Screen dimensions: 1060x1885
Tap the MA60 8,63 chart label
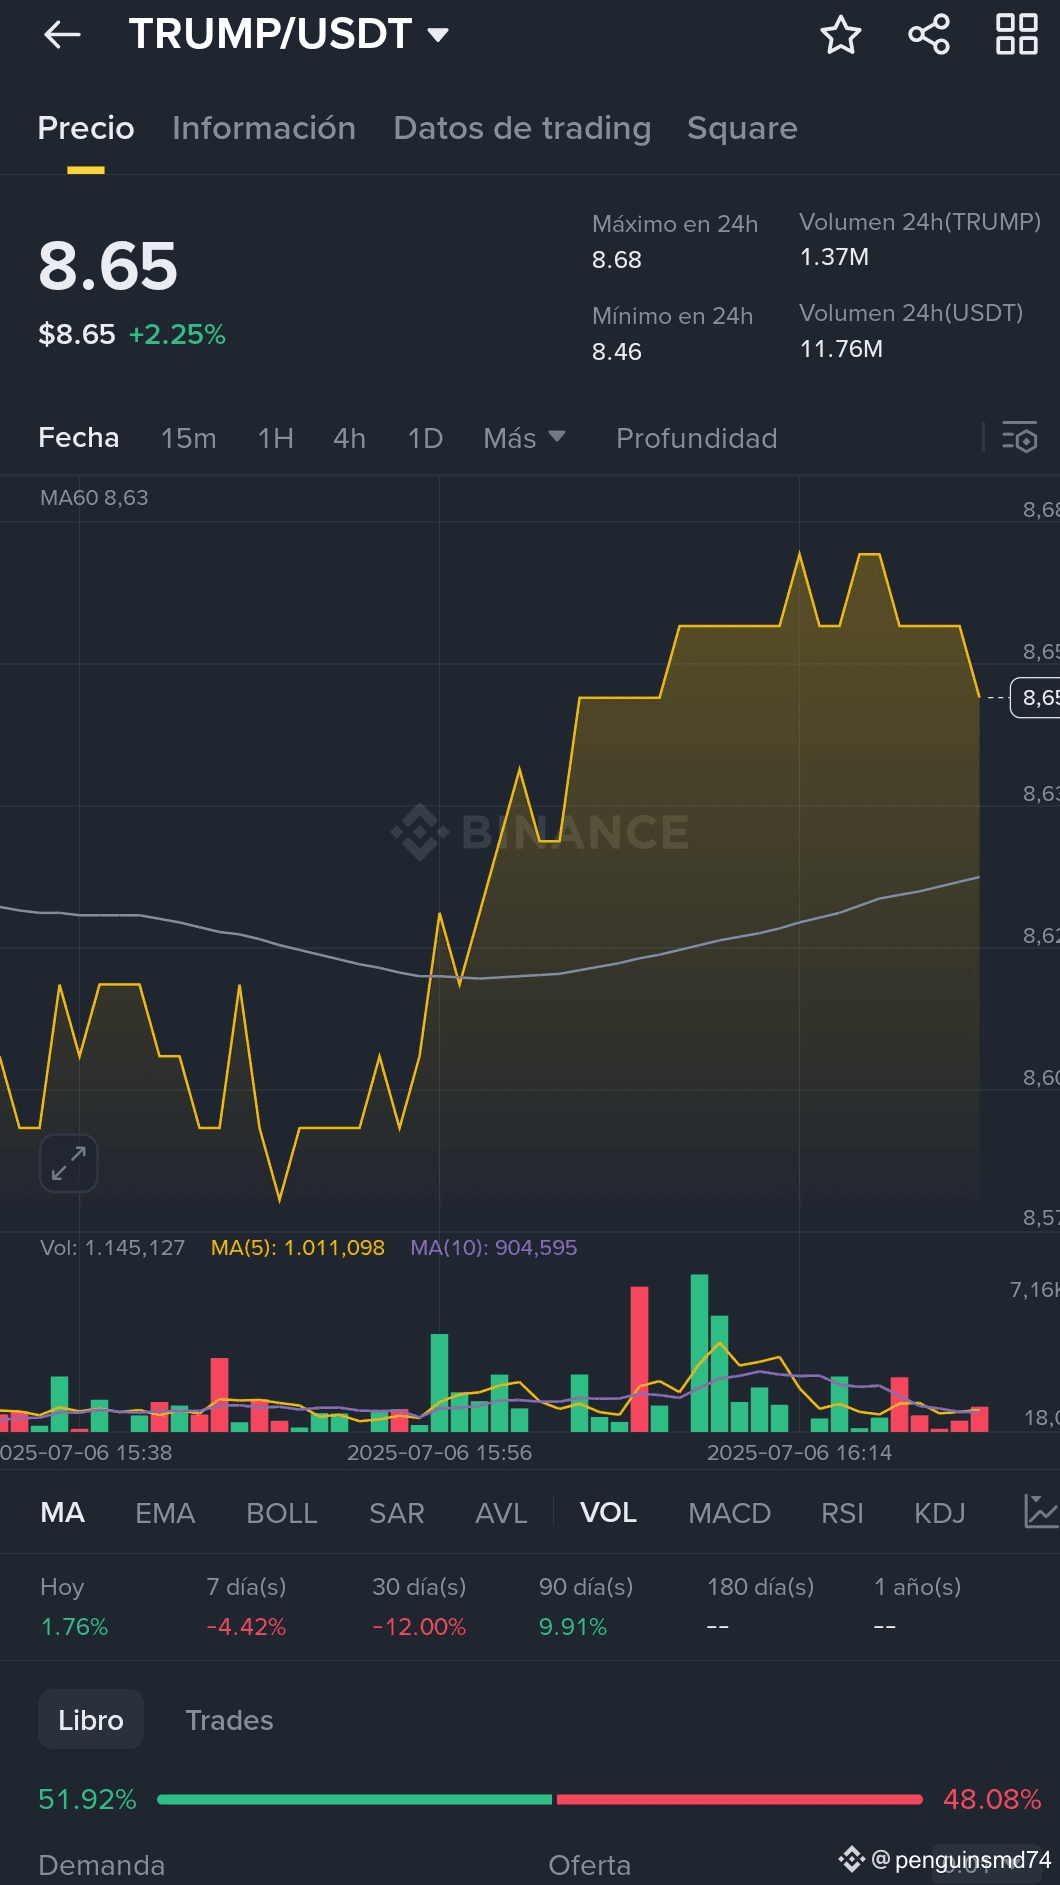click(94, 497)
